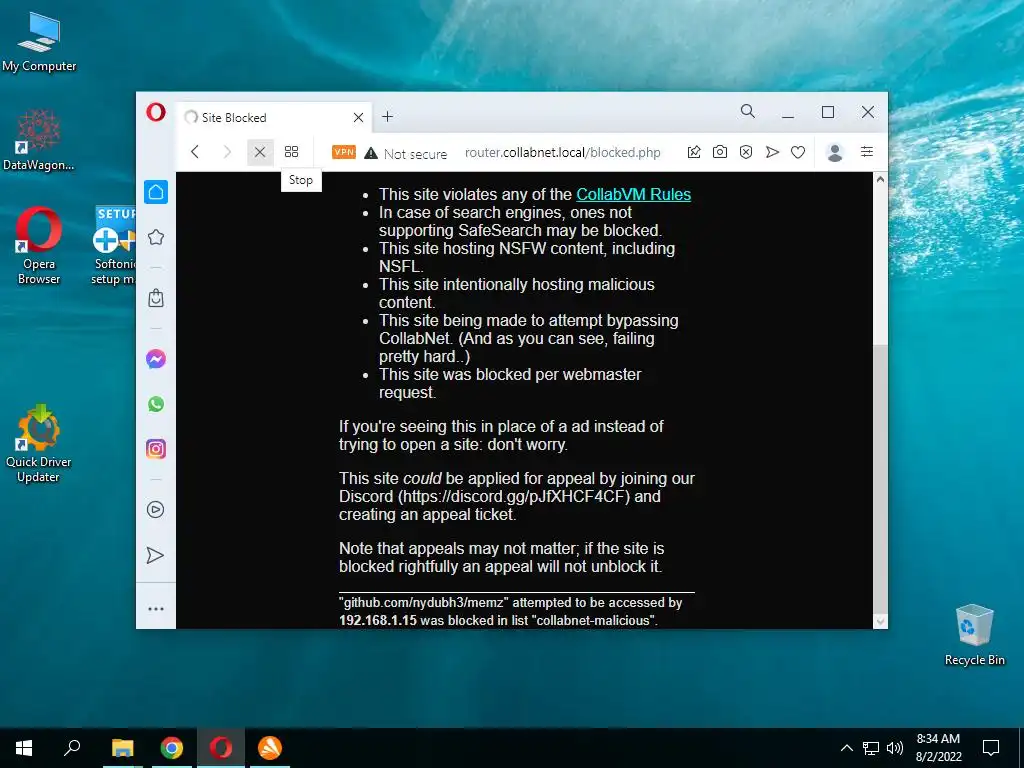The width and height of the screenshot is (1024, 768).
Task: Click the scrollbar down arrow
Action: point(880,621)
